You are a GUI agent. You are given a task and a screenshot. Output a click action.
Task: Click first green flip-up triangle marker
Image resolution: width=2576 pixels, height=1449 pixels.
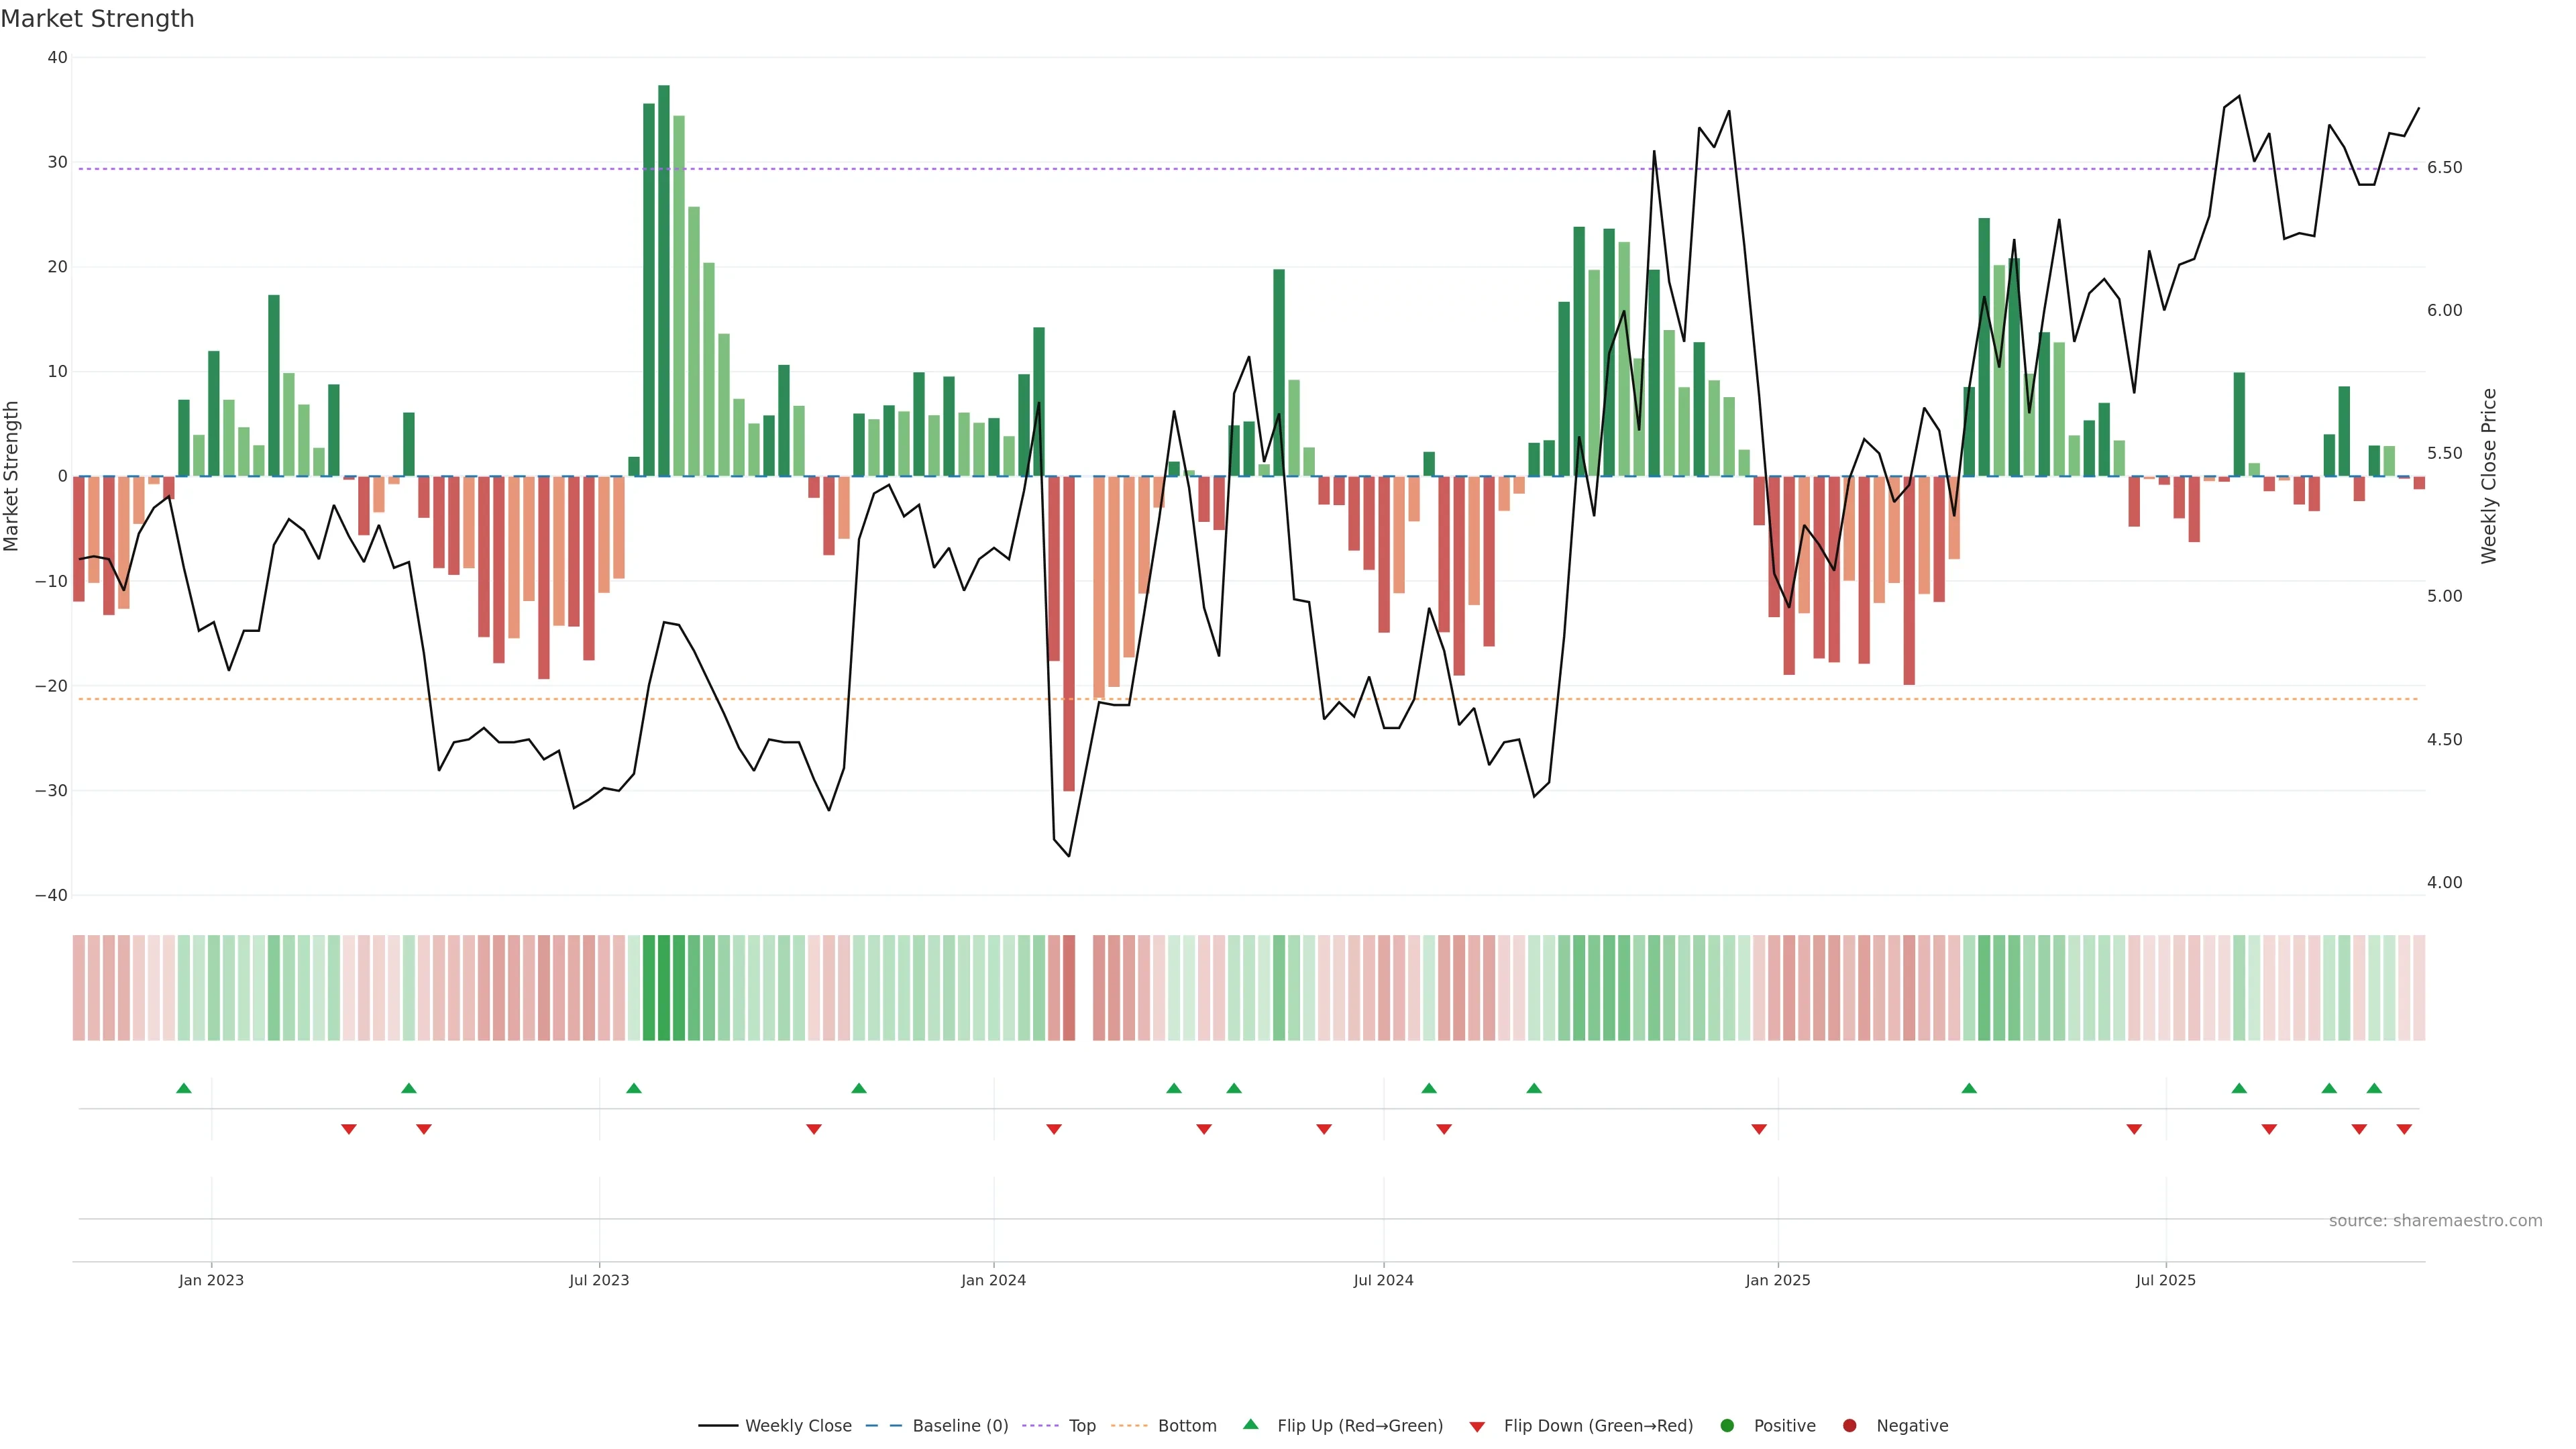[x=184, y=1088]
